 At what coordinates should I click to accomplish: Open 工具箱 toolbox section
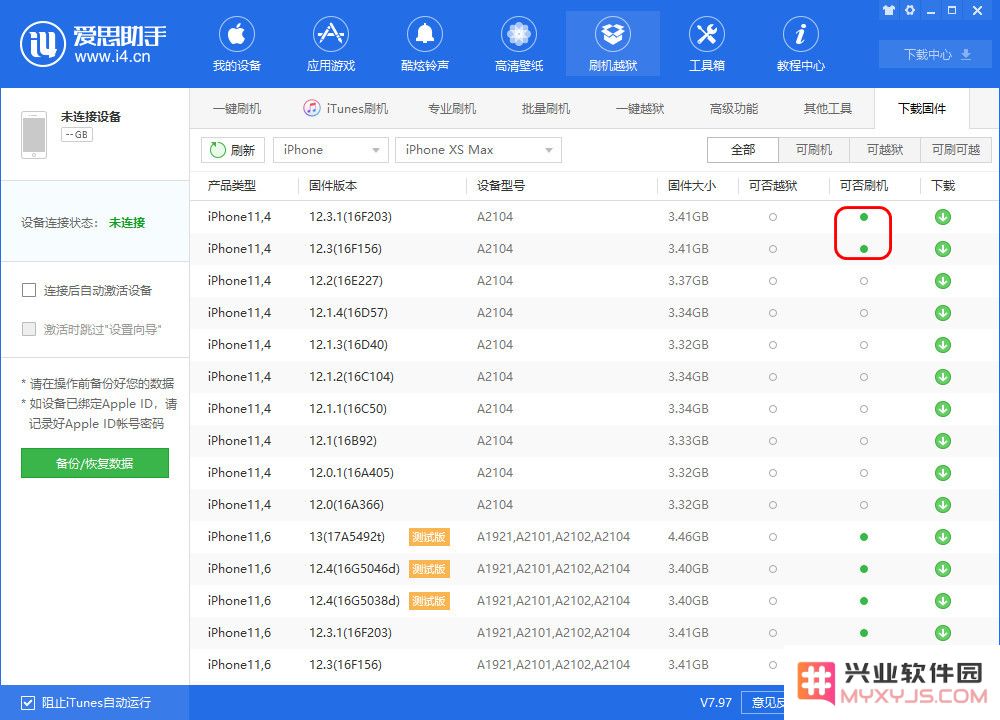707,44
